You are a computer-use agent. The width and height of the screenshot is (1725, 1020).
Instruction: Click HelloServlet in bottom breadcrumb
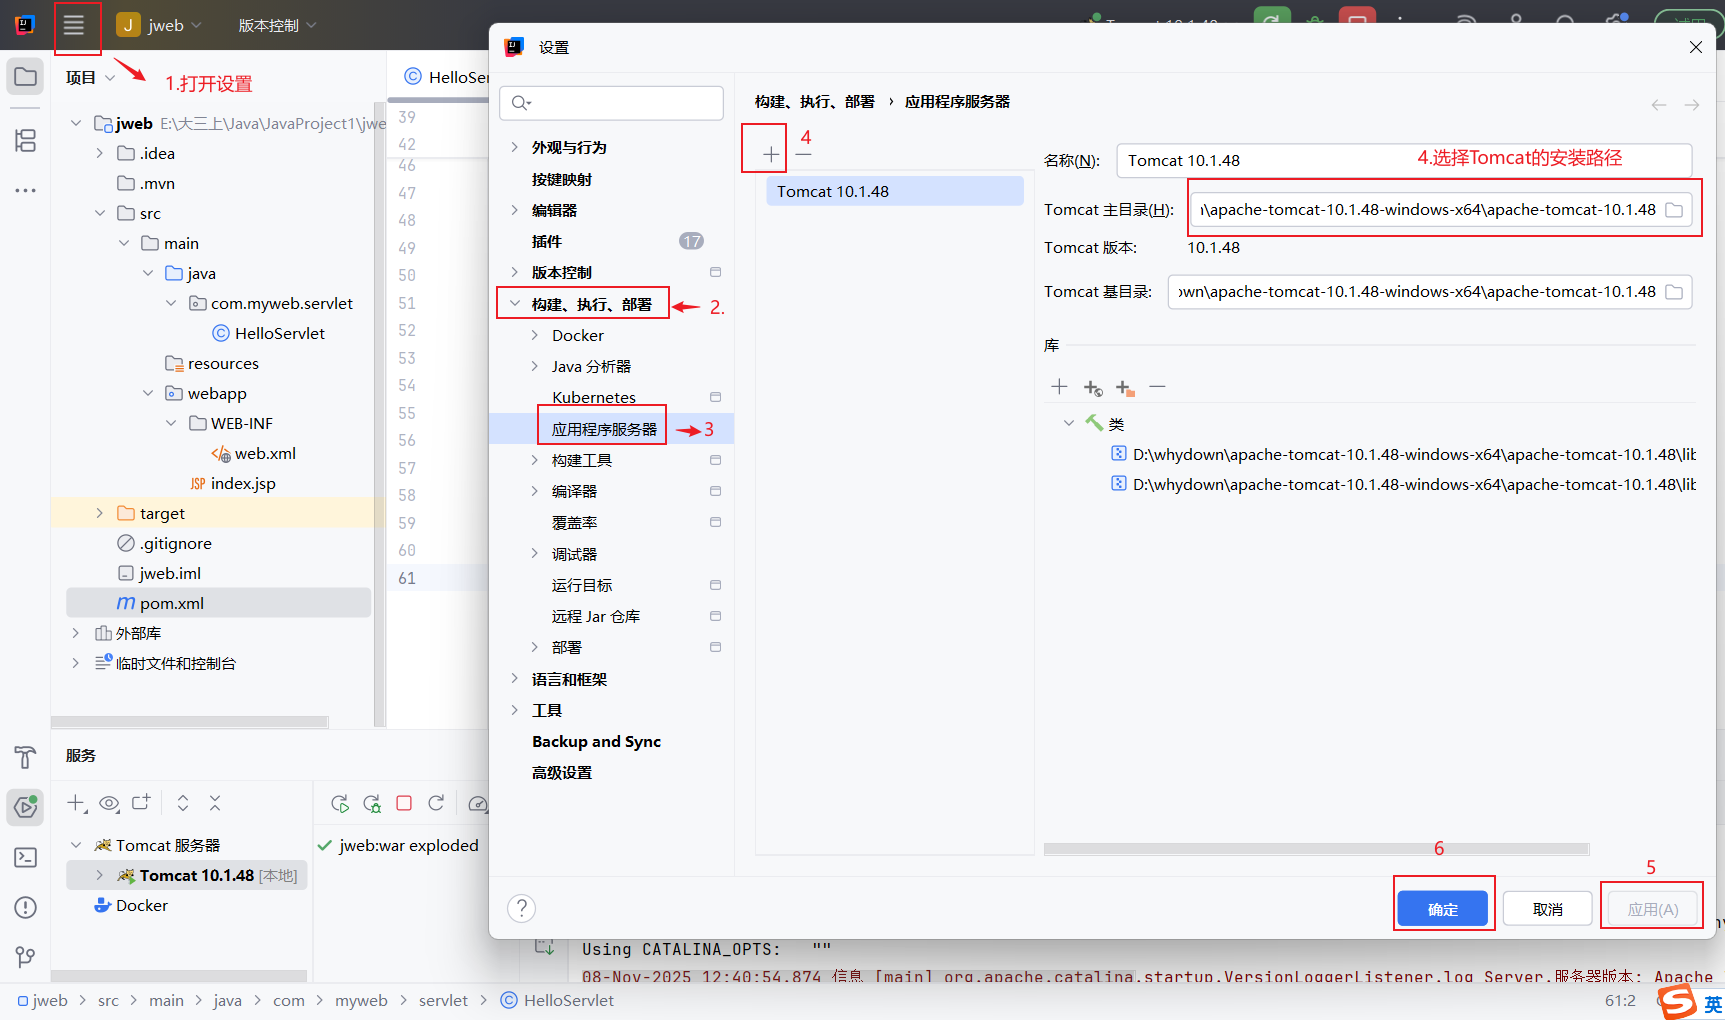tap(557, 1000)
